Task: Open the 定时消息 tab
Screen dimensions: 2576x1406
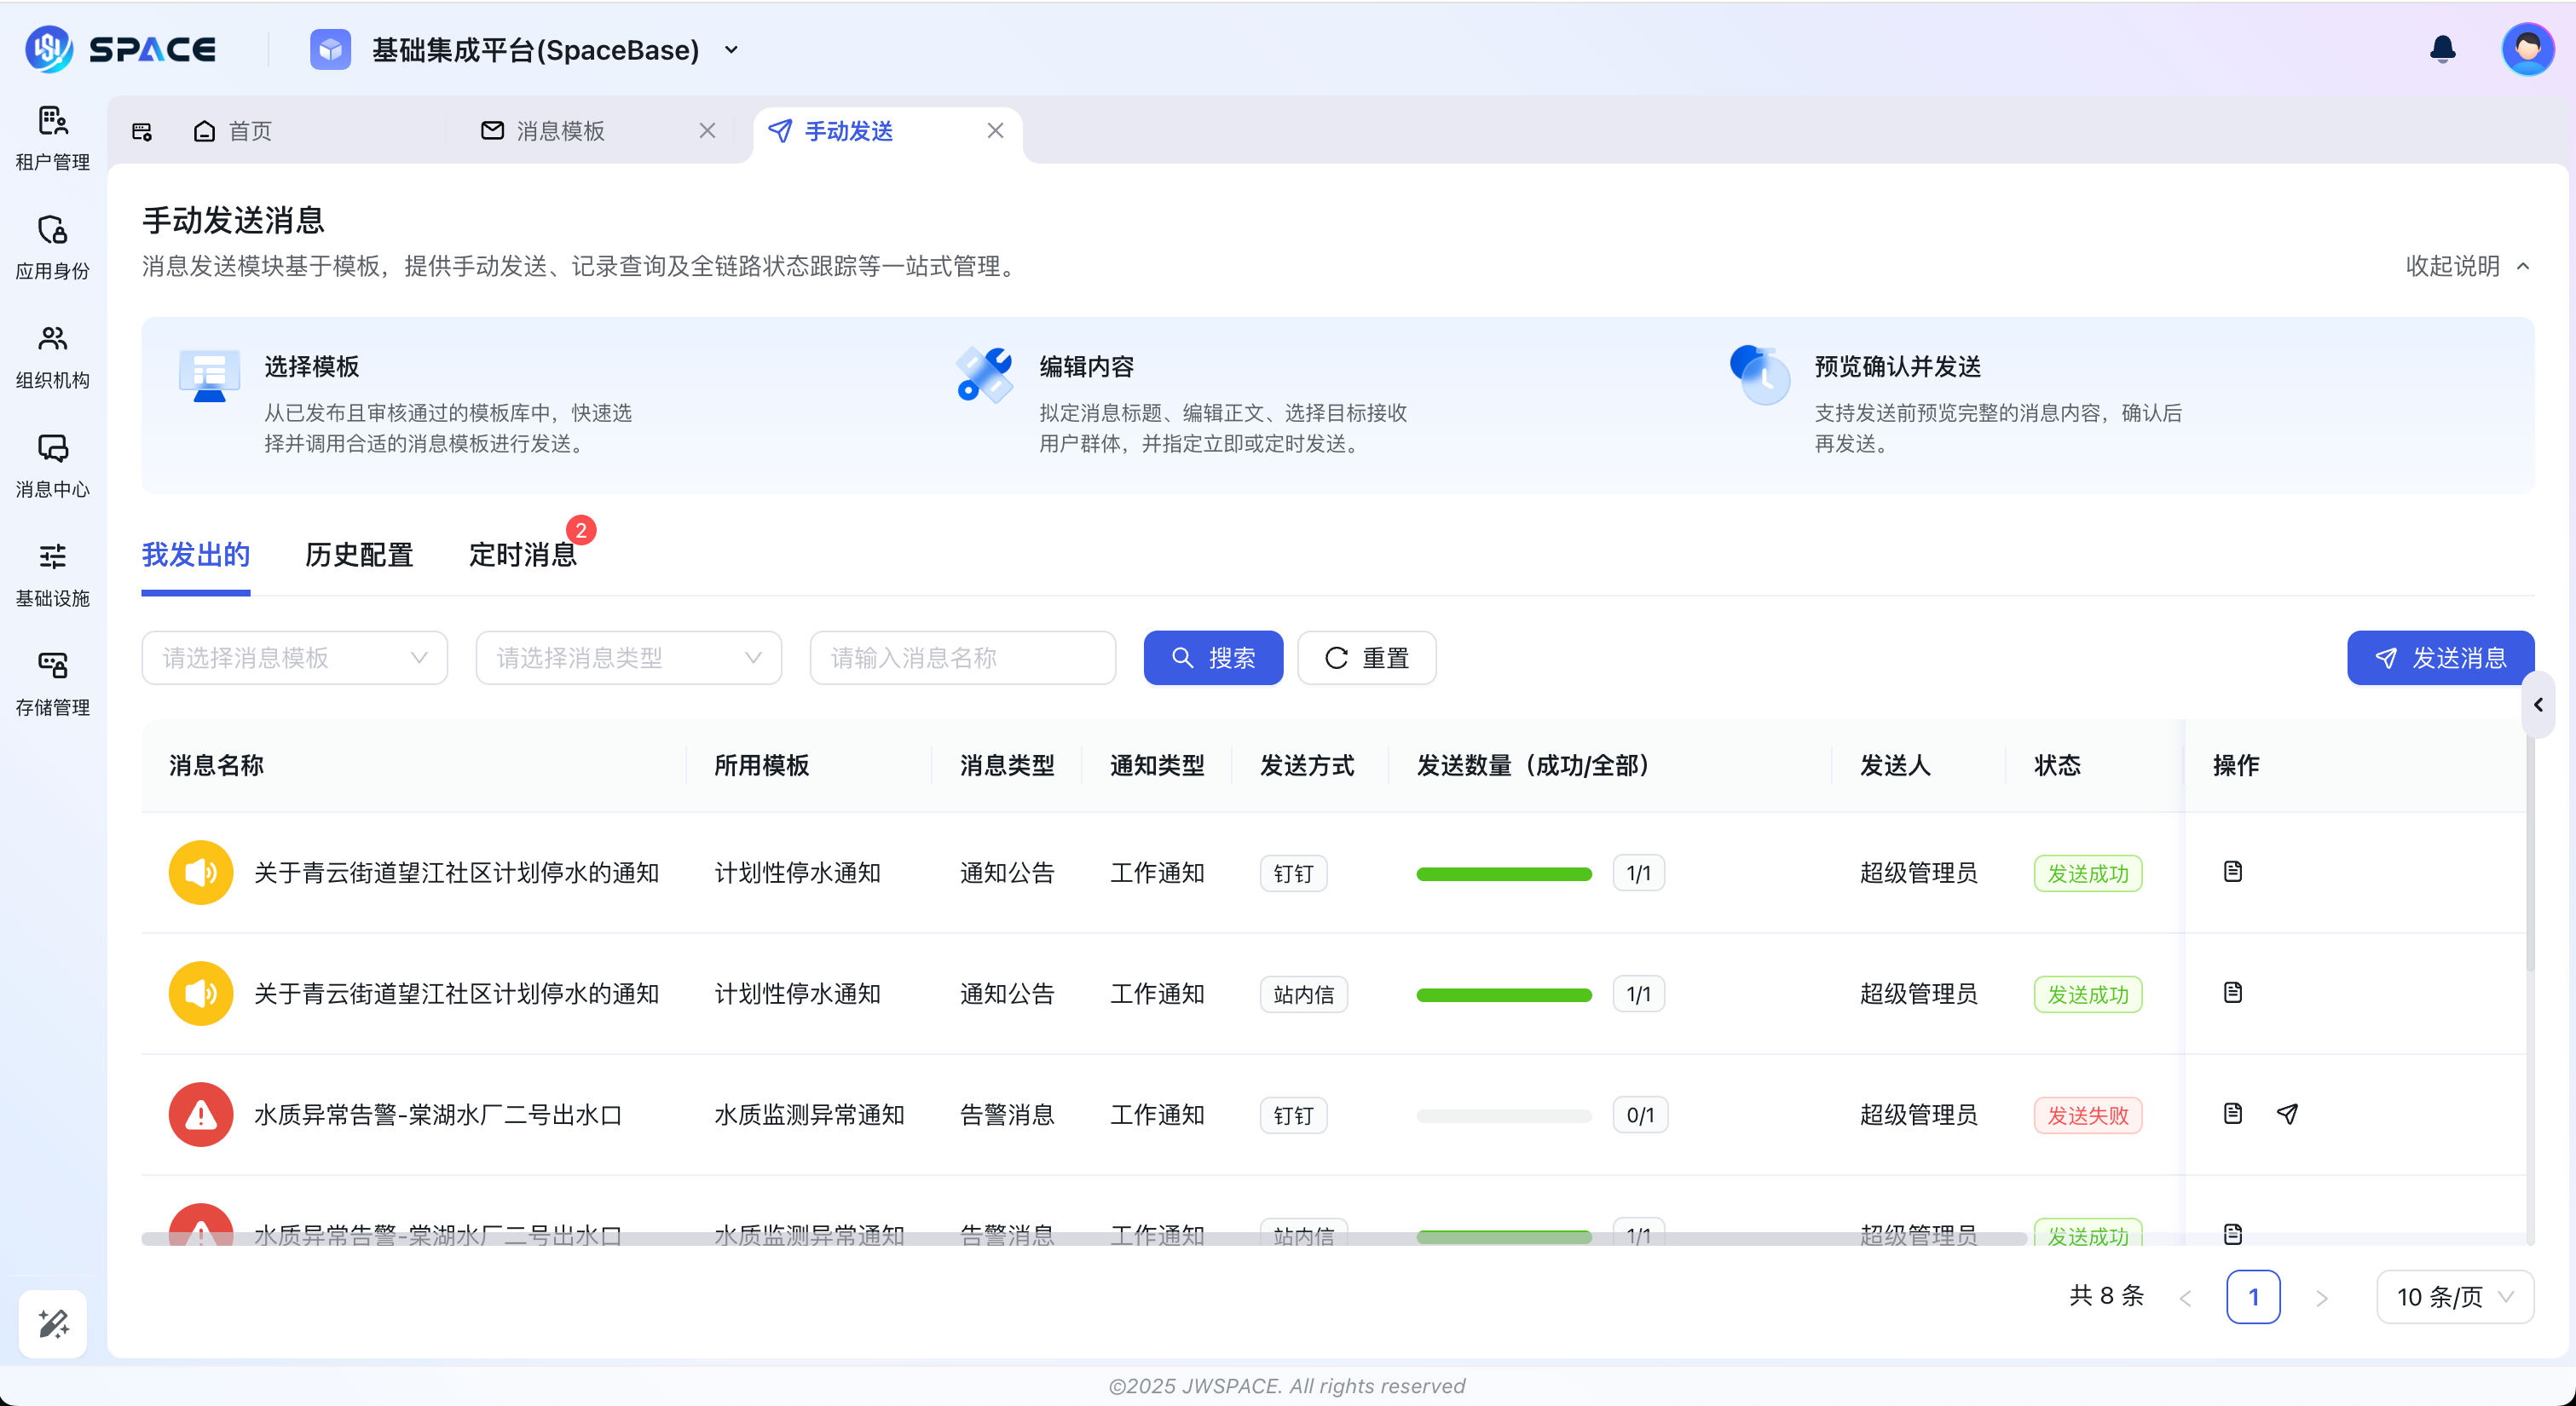Action: [523, 555]
